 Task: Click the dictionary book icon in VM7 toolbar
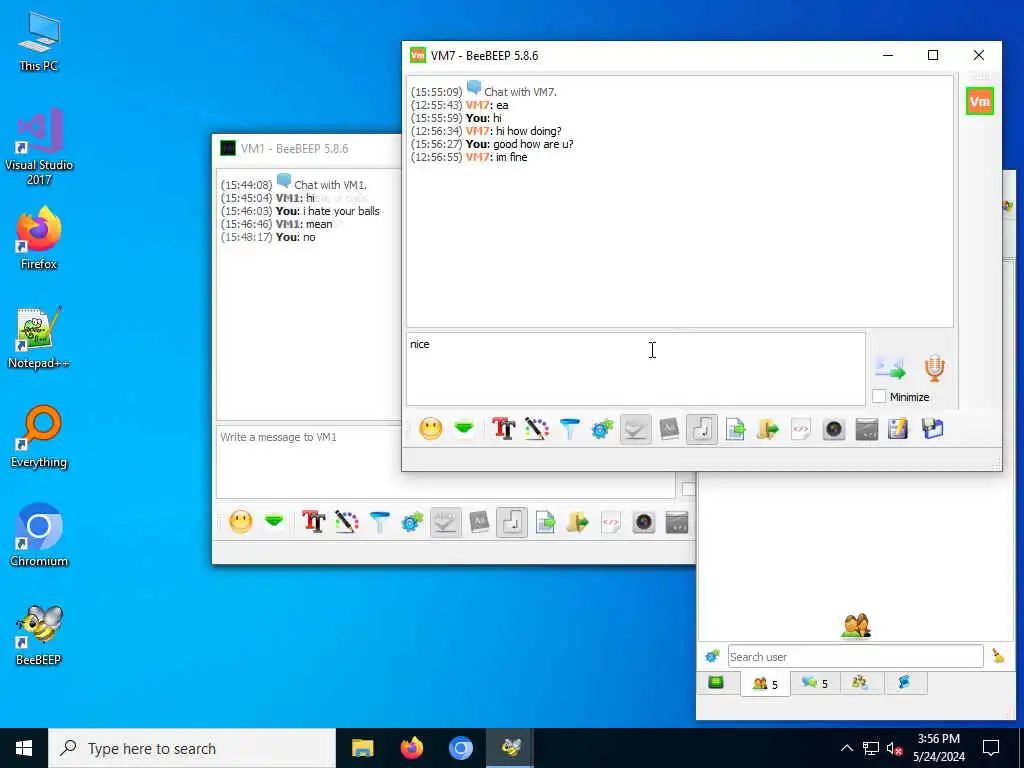tap(669, 429)
